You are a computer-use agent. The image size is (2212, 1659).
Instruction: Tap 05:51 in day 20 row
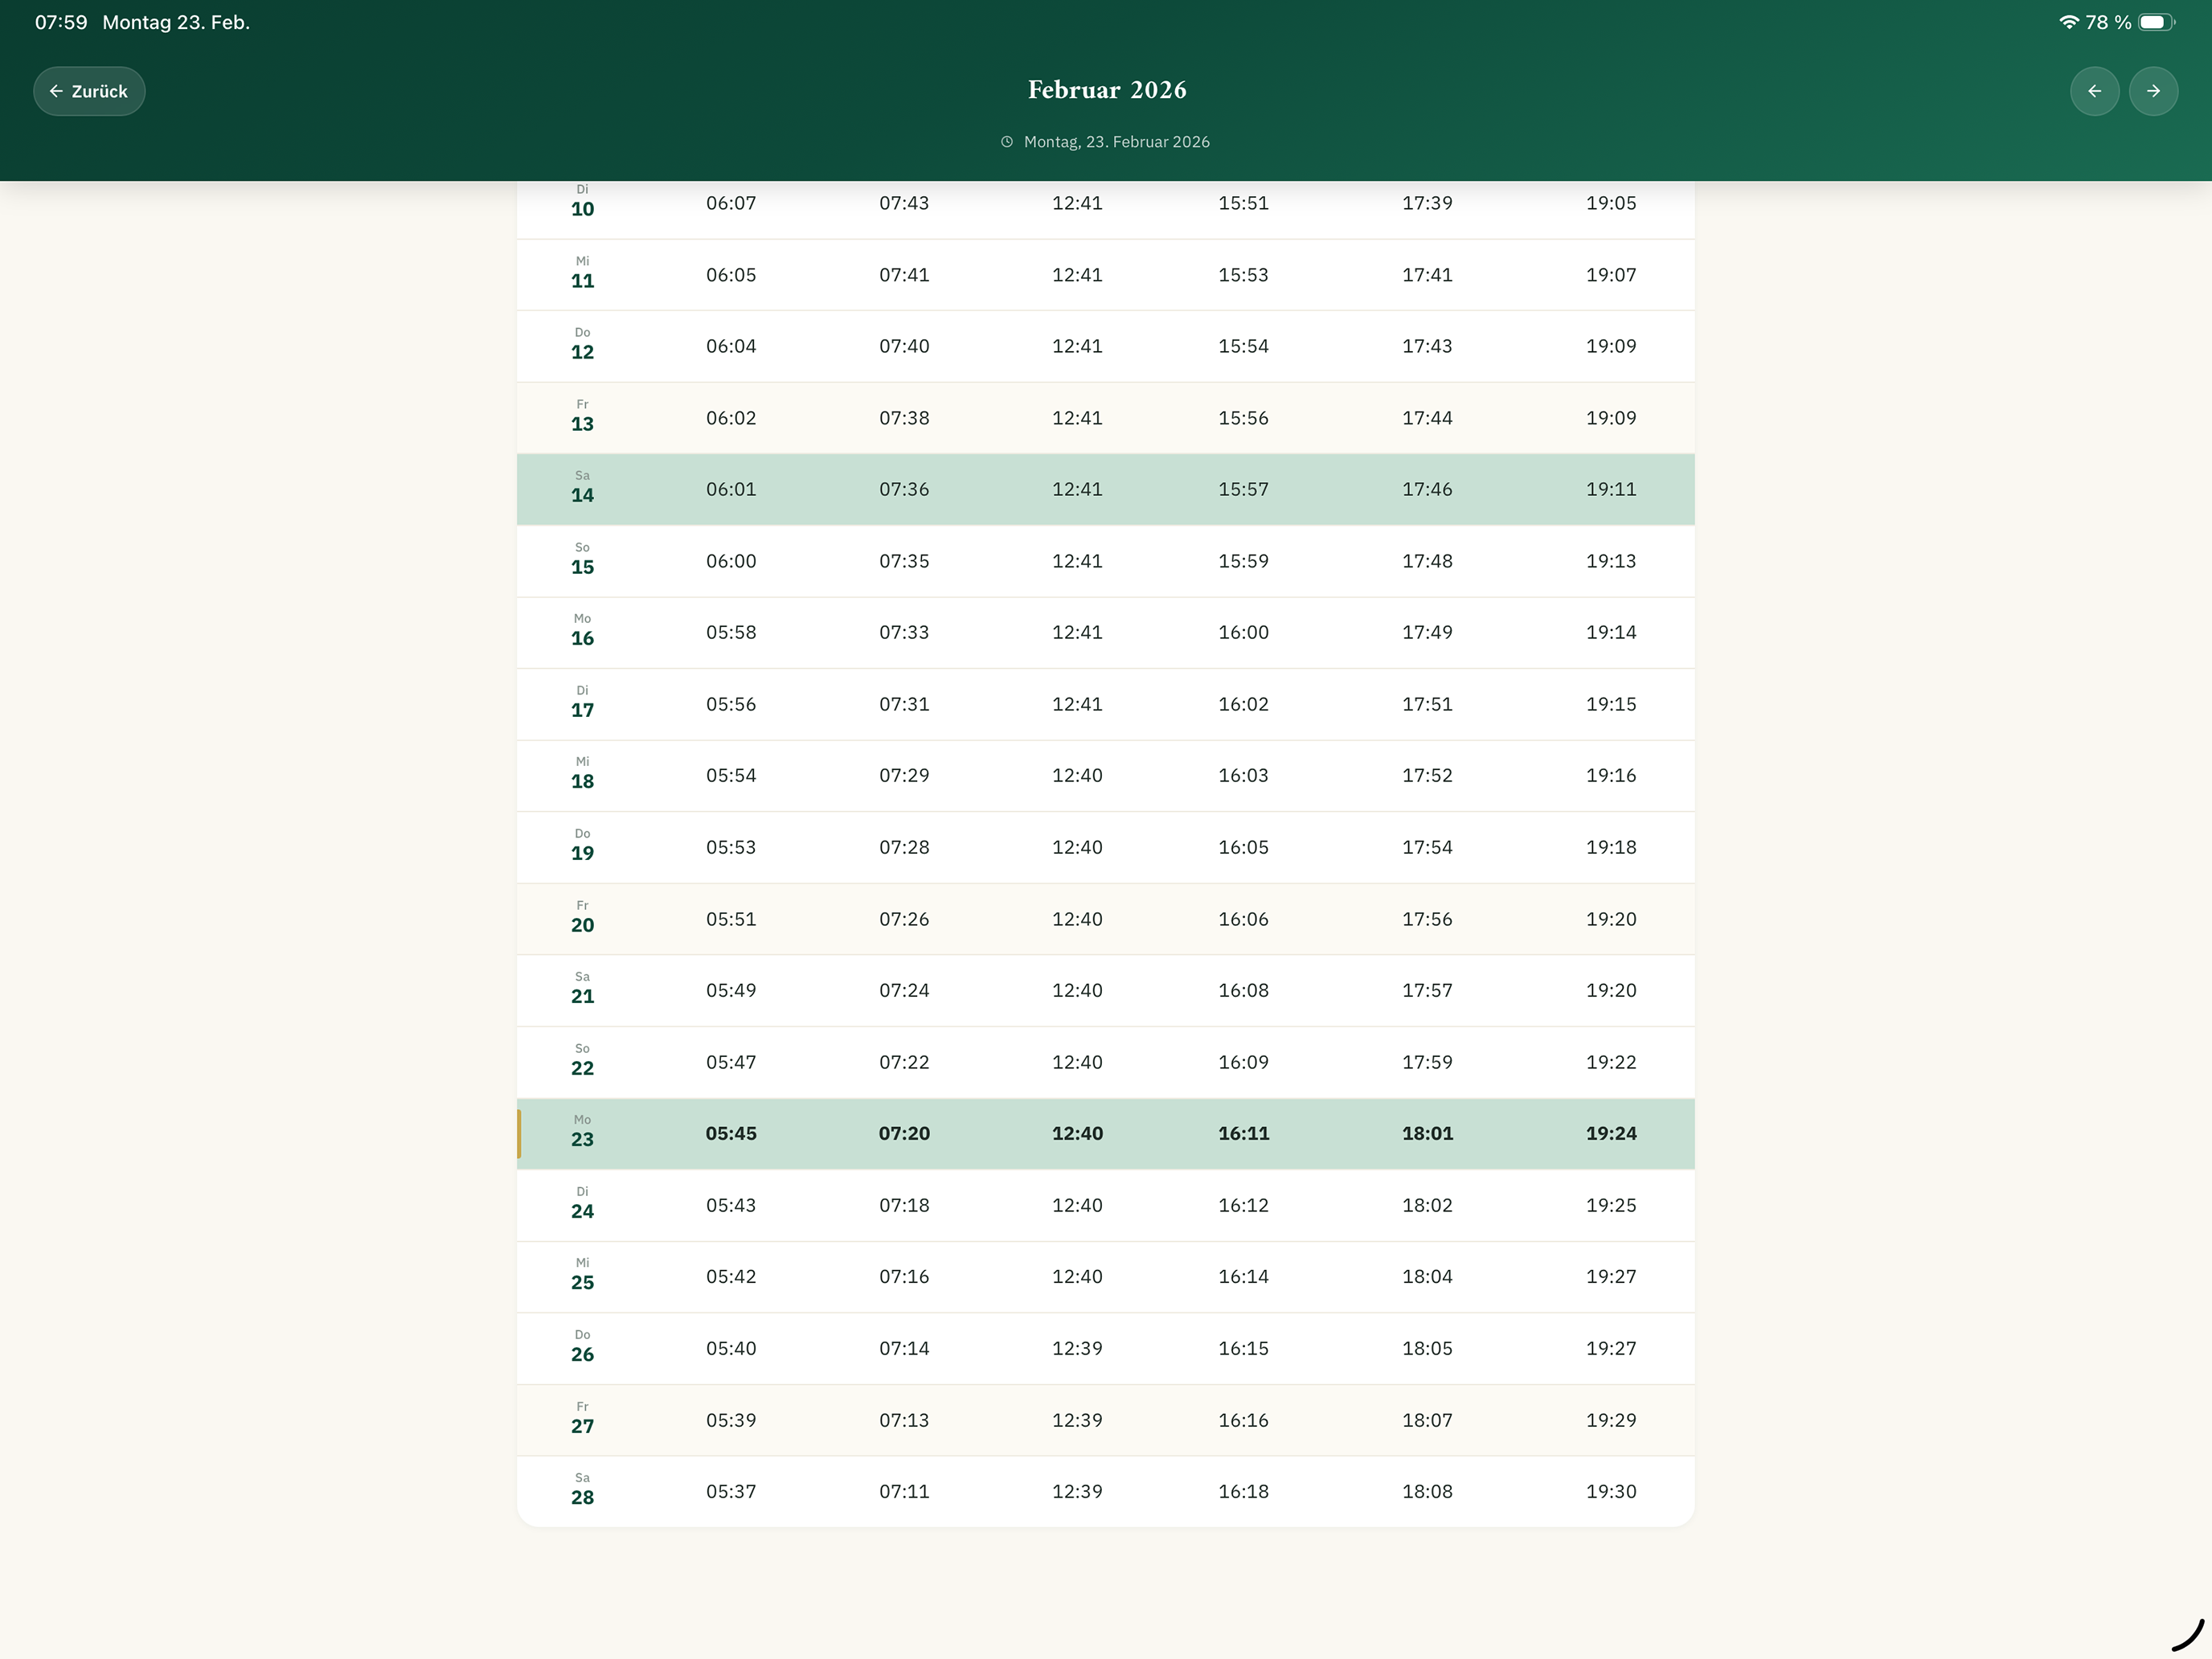click(731, 919)
